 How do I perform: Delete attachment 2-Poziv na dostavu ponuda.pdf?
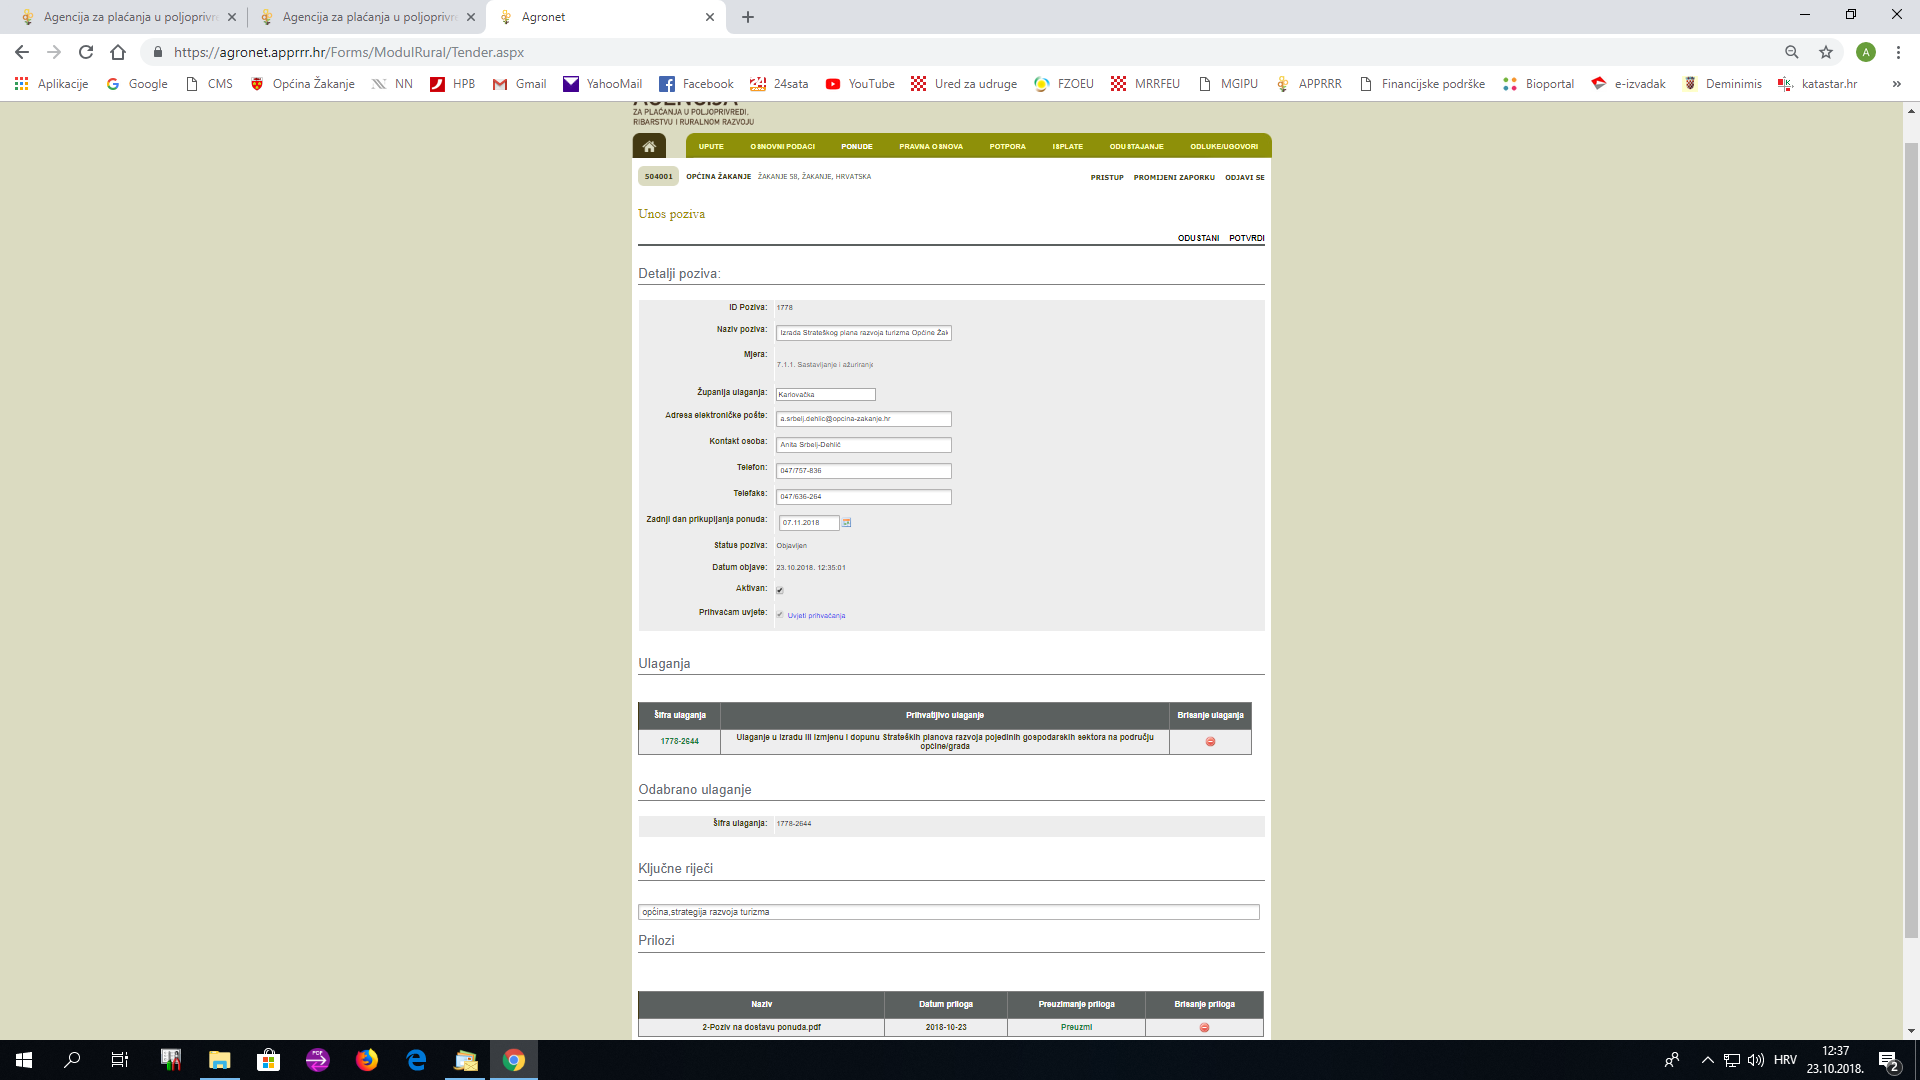tap(1204, 1028)
